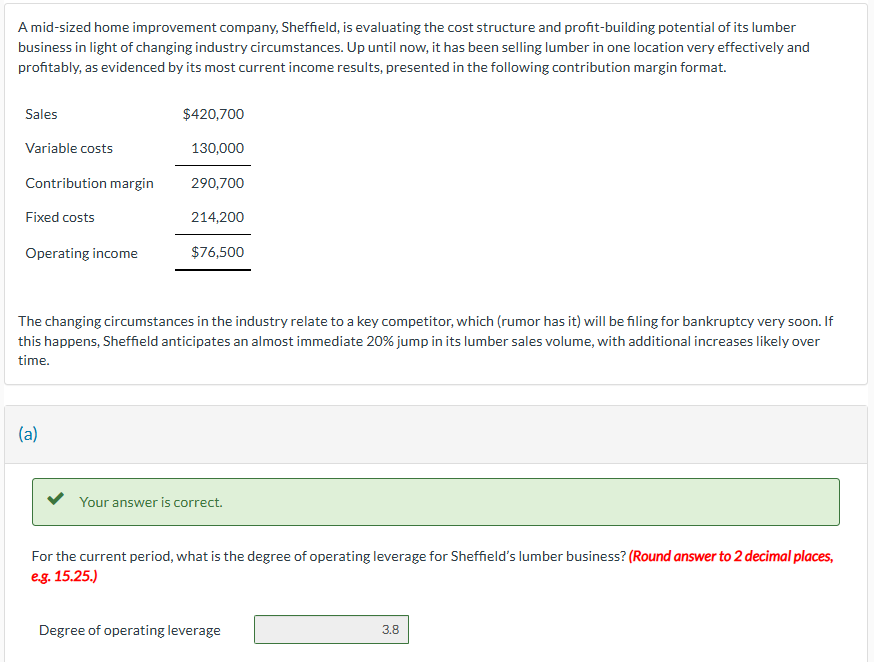
Task: Click the red "Round answer to 2 decimal places" note
Action: pyautogui.click(x=432, y=566)
